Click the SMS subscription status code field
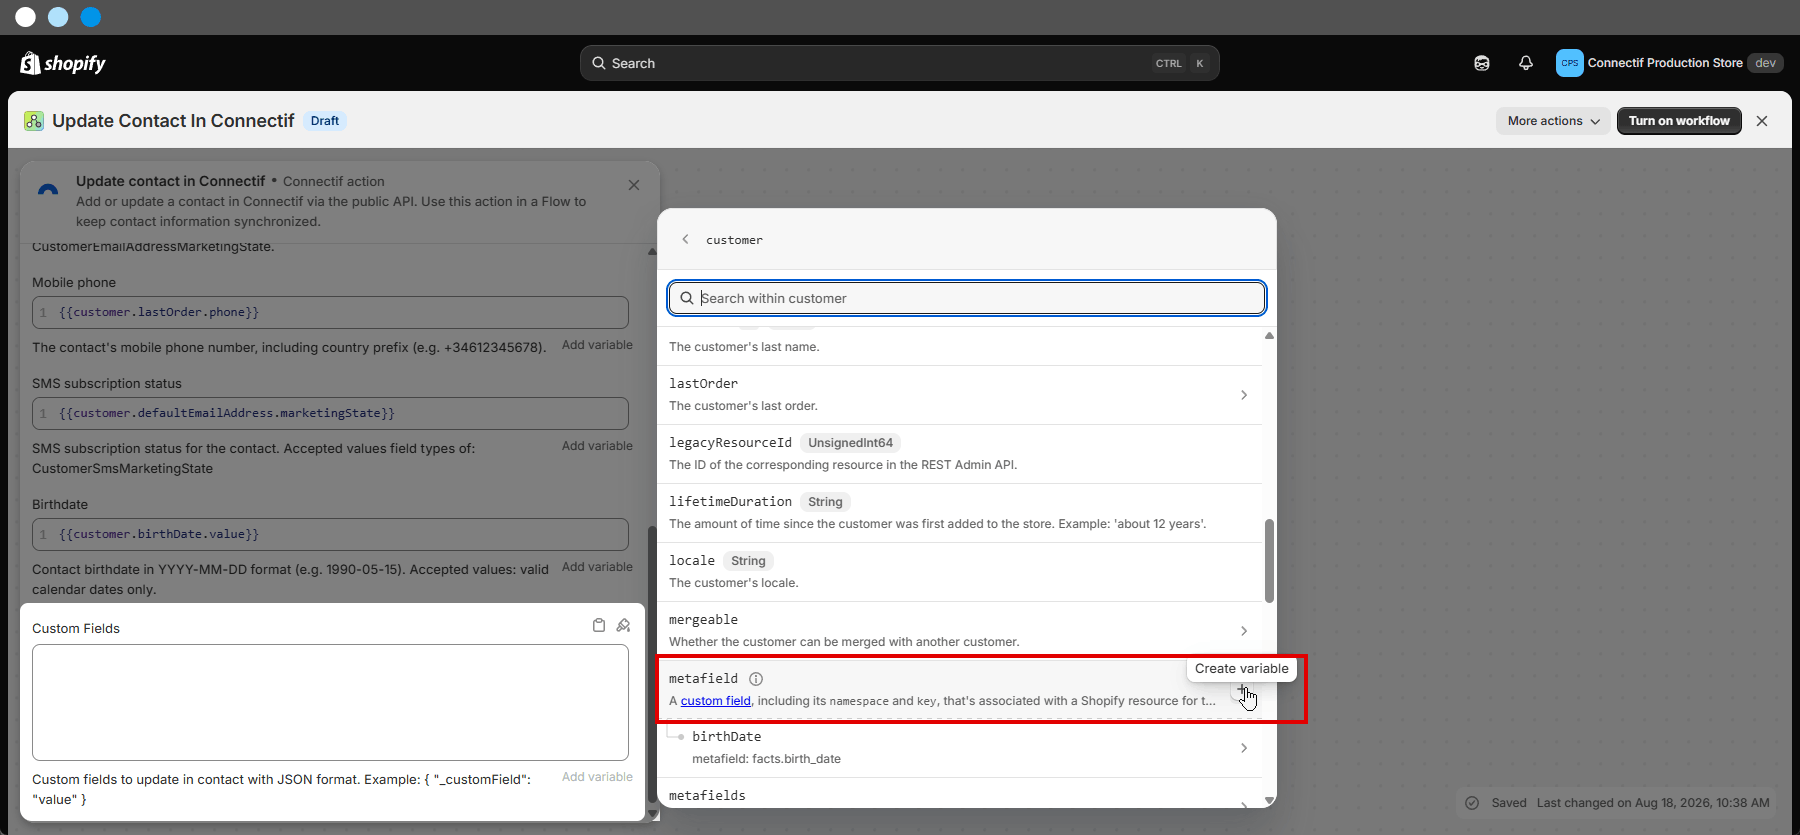The width and height of the screenshot is (1800, 835). click(x=330, y=413)
